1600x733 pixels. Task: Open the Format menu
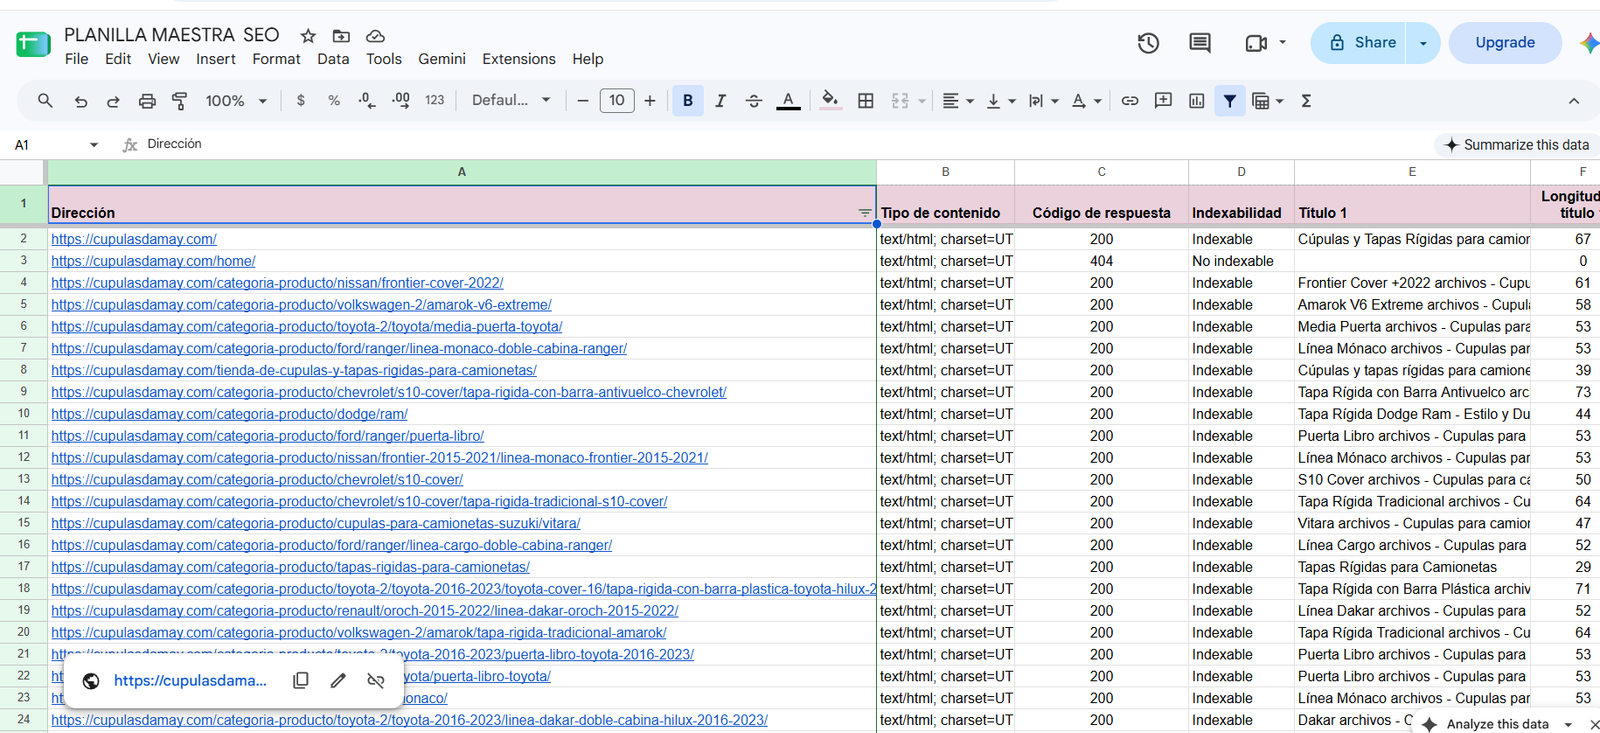276,59
